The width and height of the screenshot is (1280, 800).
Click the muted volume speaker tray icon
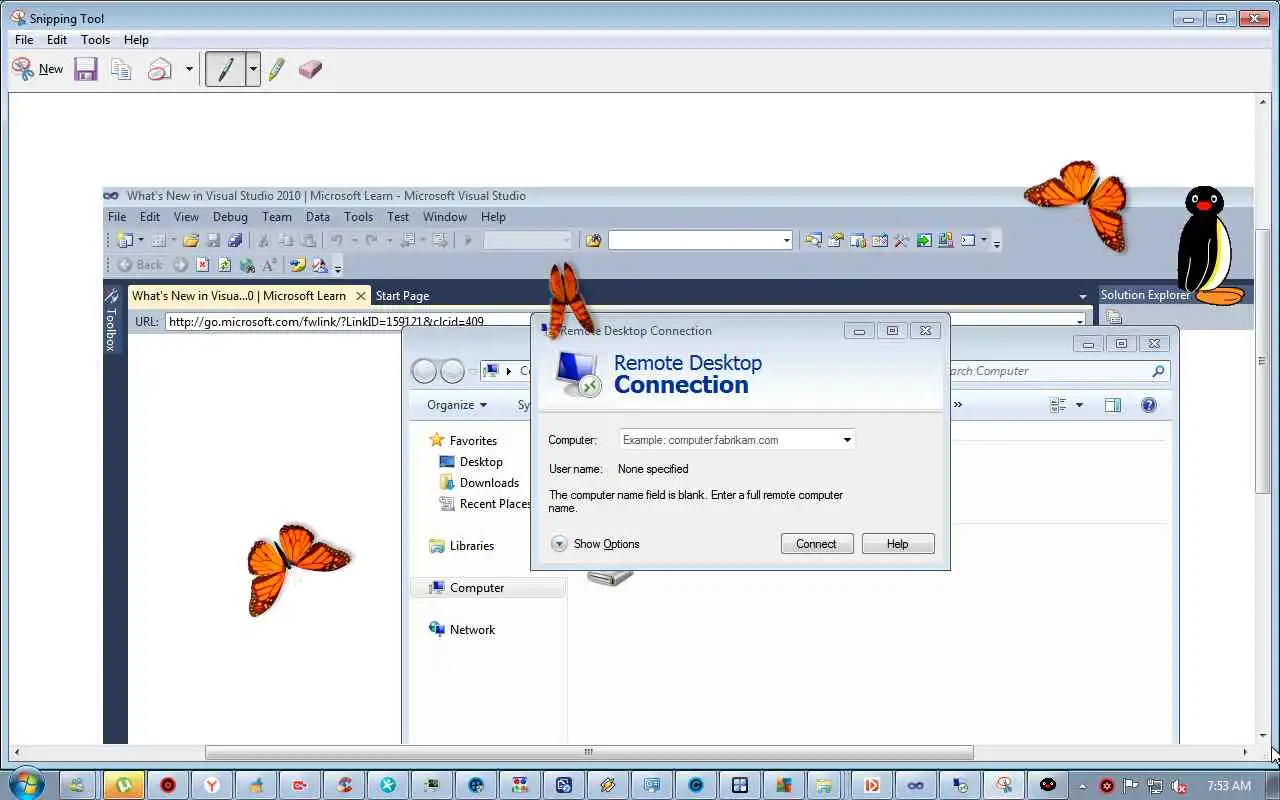tap(1179, 786)
